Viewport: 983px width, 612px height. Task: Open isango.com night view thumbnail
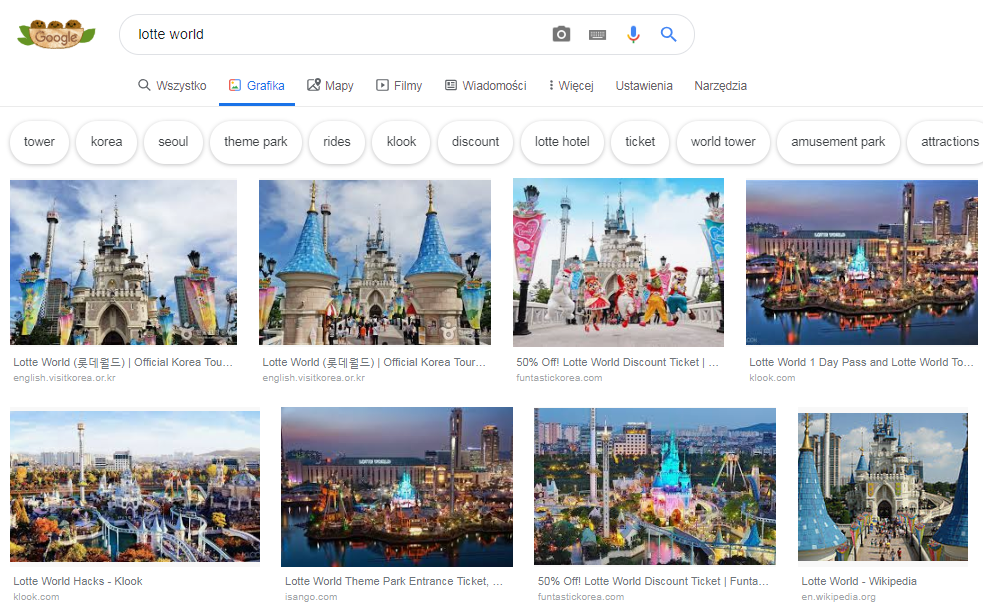(397, 487)
